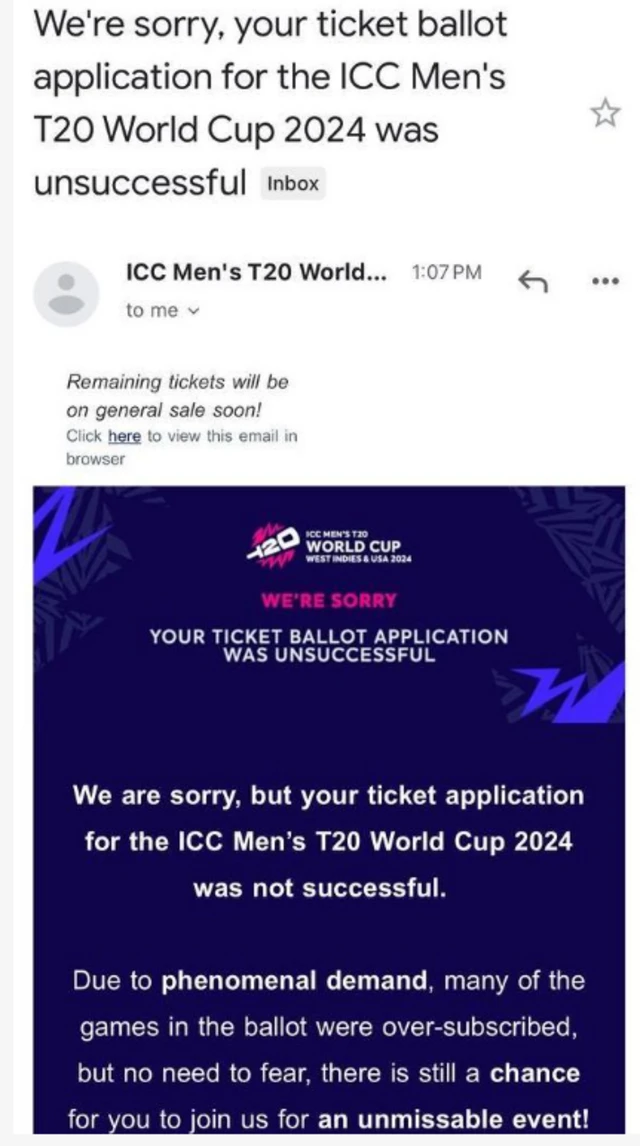
Task: Tap the sender's grey avatar icon
Action: tap(67, 293)
